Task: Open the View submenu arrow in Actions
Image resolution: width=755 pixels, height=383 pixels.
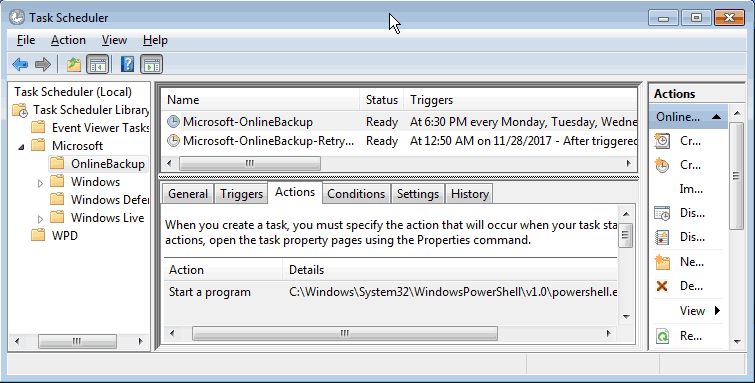Action: (x=717, y=311)
